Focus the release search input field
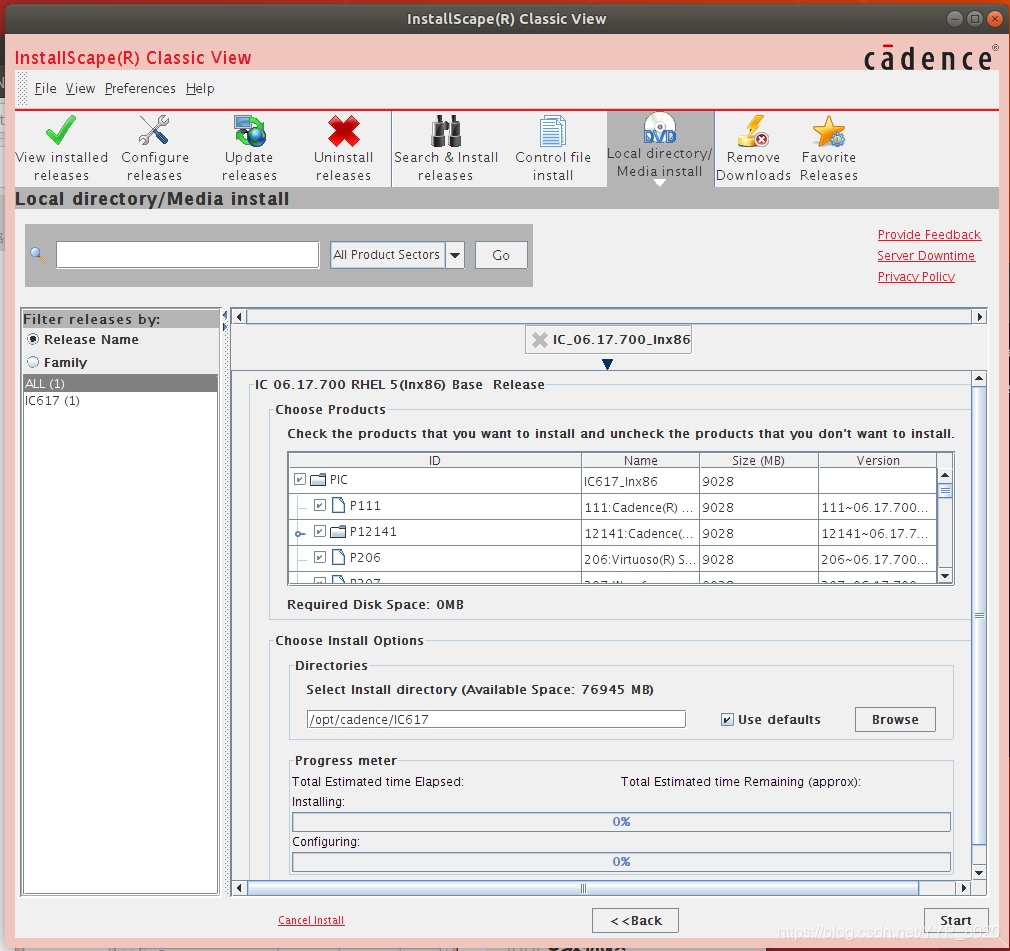This screenshot has height=951, width=1010. (x=187, y=255)
